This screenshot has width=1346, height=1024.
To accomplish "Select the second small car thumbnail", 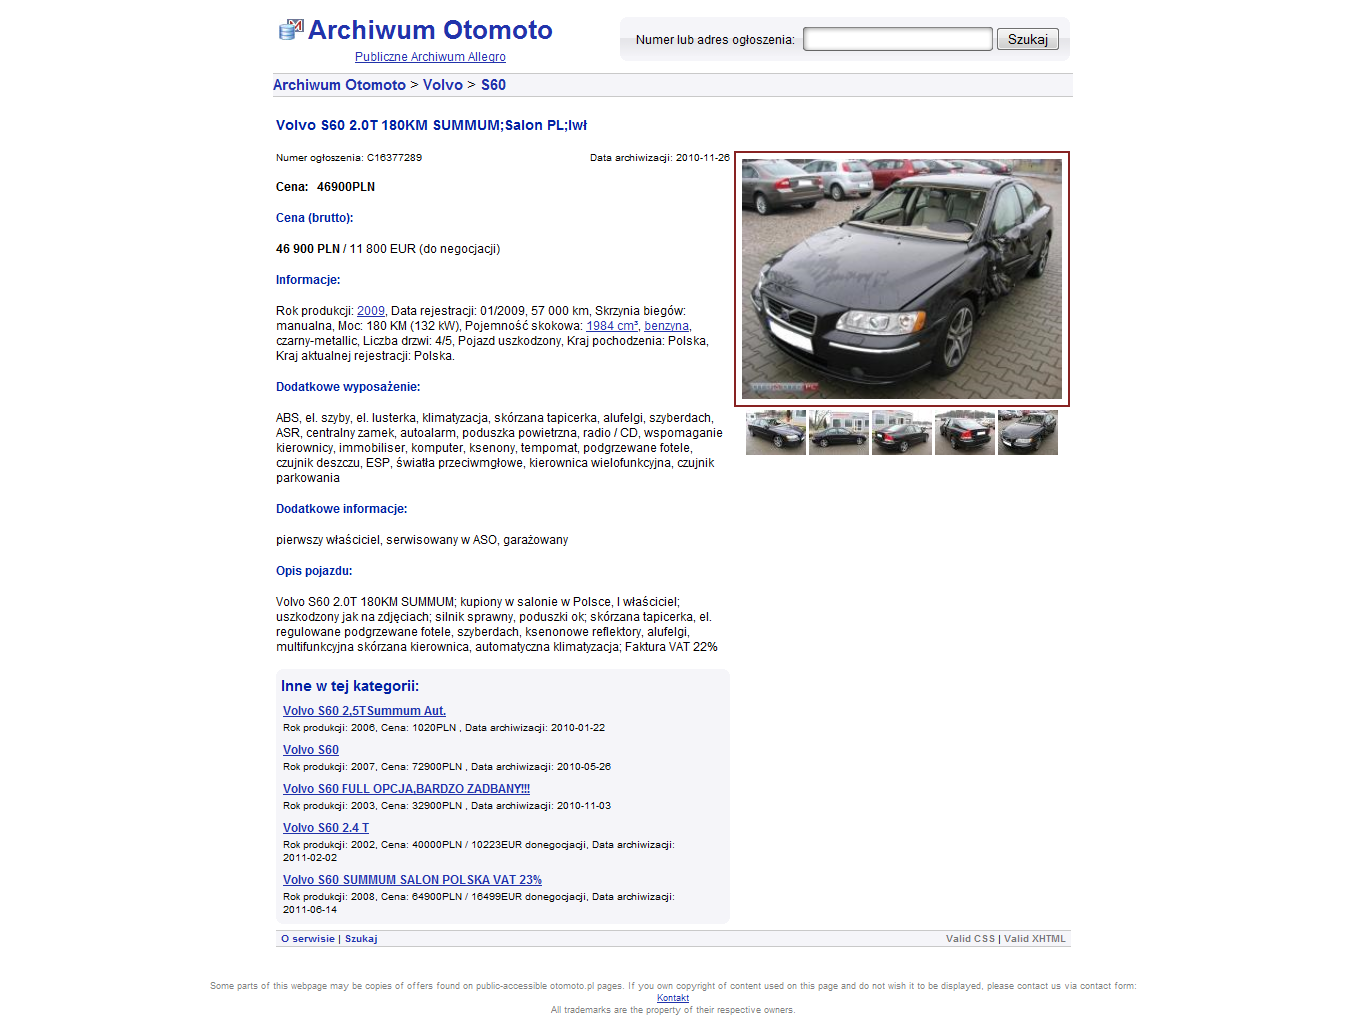I will (839, 433).
